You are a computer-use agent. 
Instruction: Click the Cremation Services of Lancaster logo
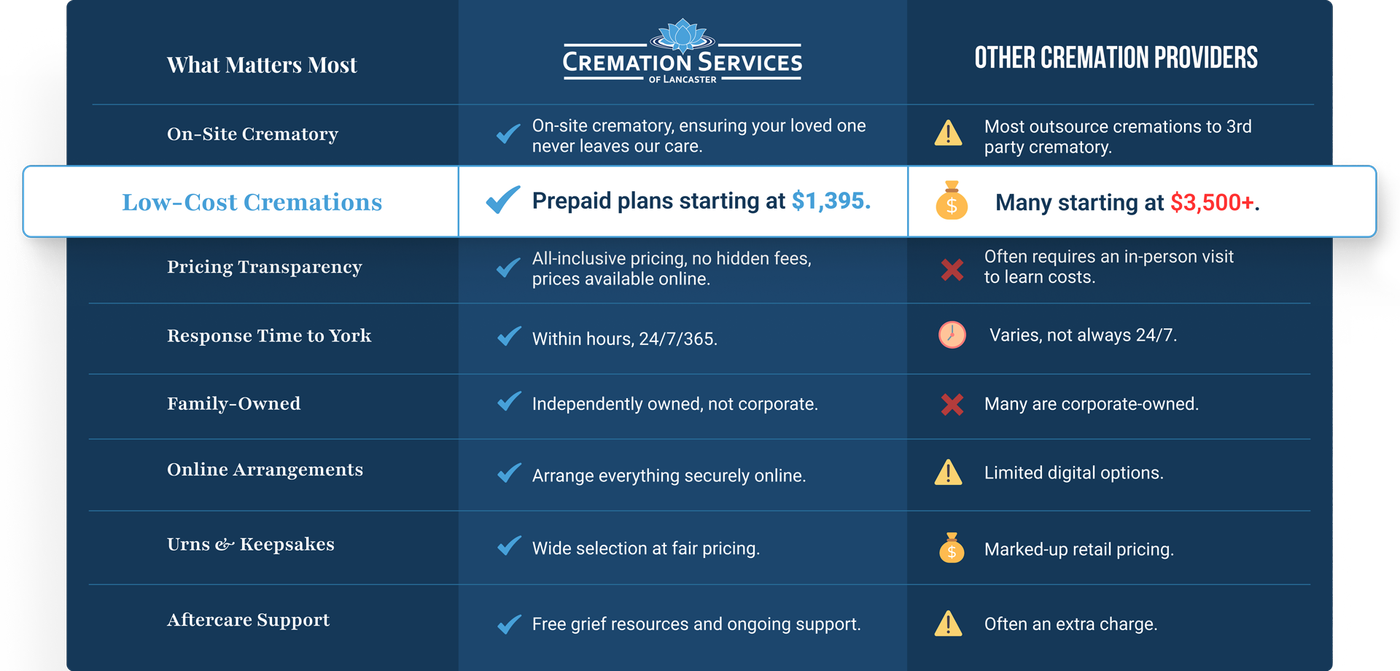click(x=682, y=54)
